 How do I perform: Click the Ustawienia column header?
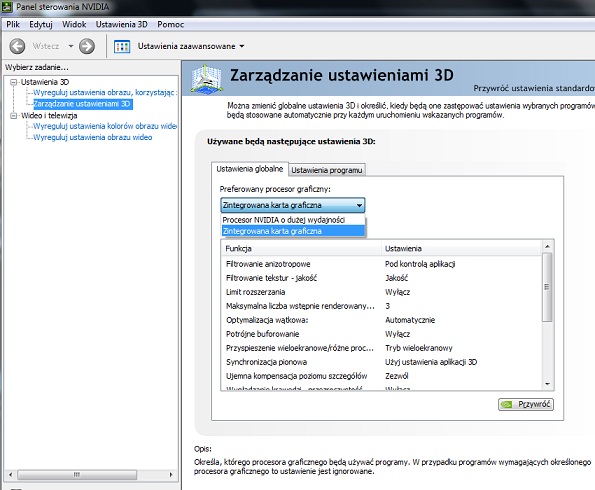(x=462, y=249)
